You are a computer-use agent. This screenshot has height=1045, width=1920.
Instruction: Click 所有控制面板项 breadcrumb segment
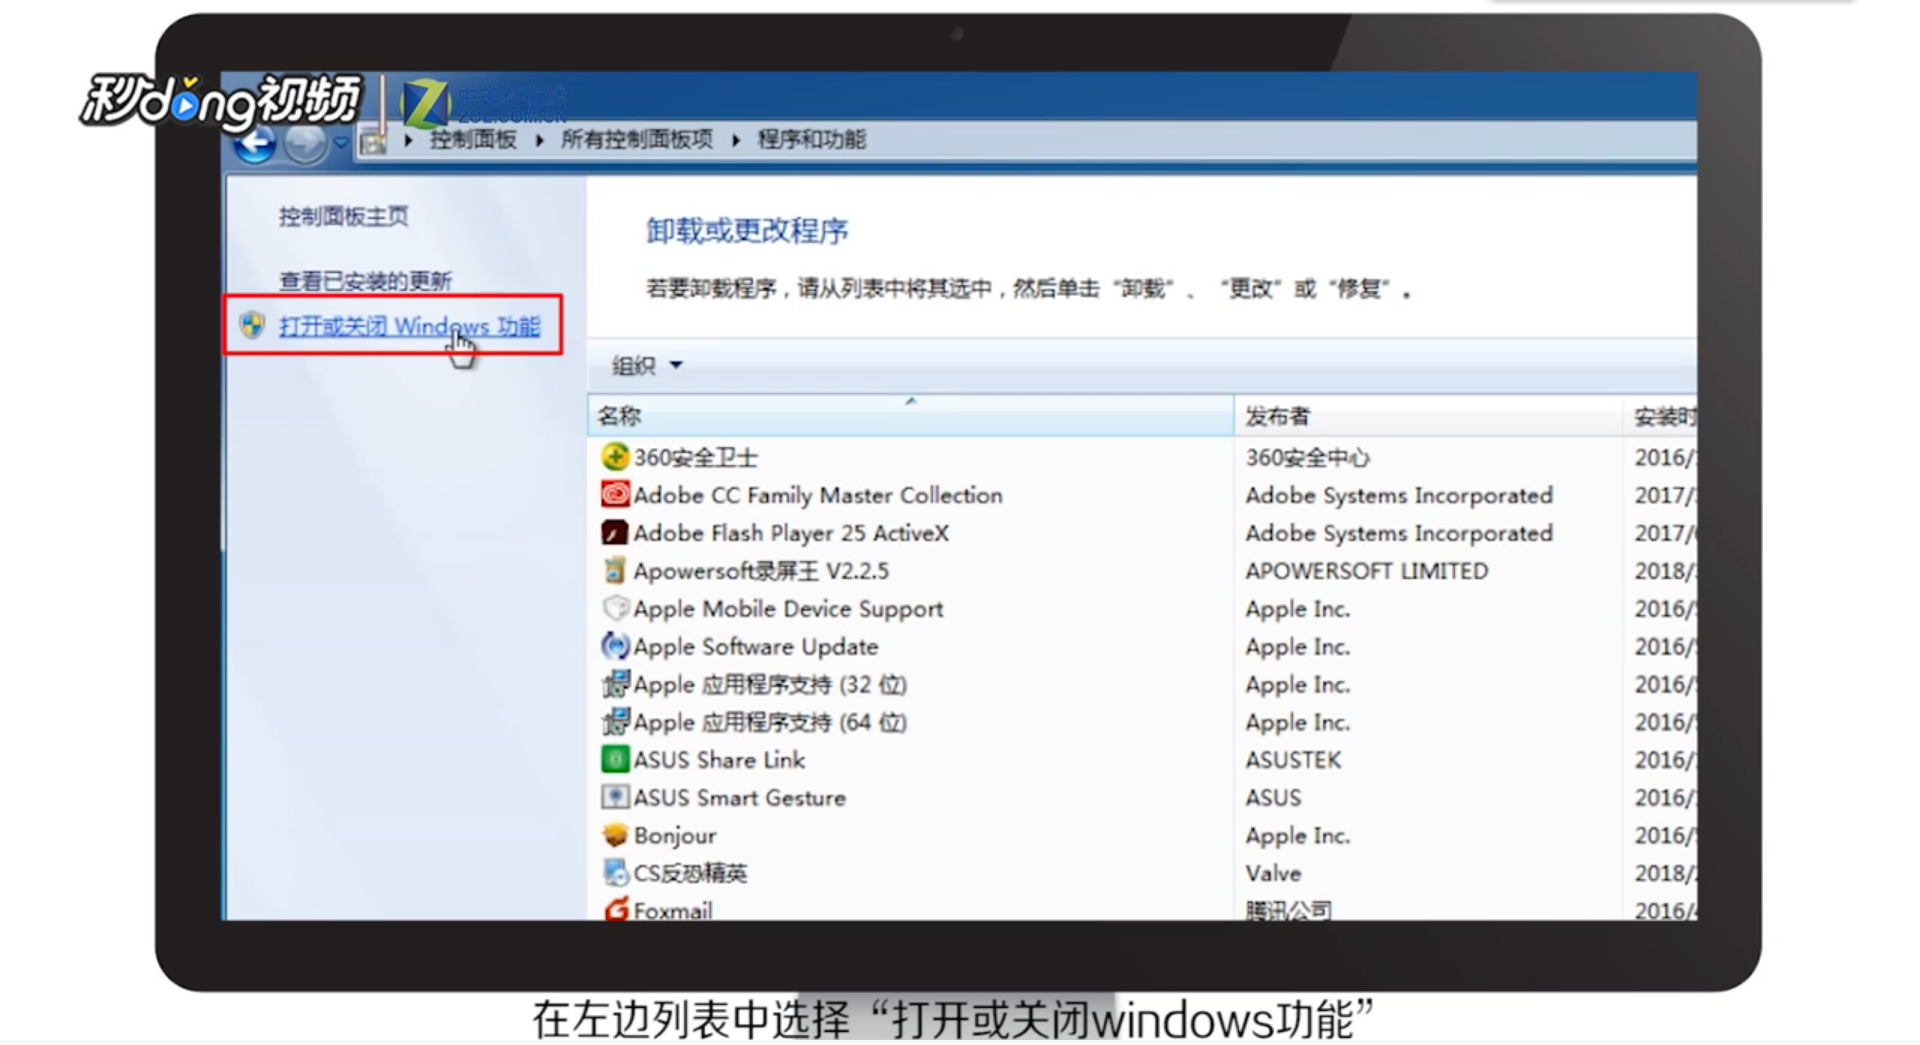coord(637,140)
